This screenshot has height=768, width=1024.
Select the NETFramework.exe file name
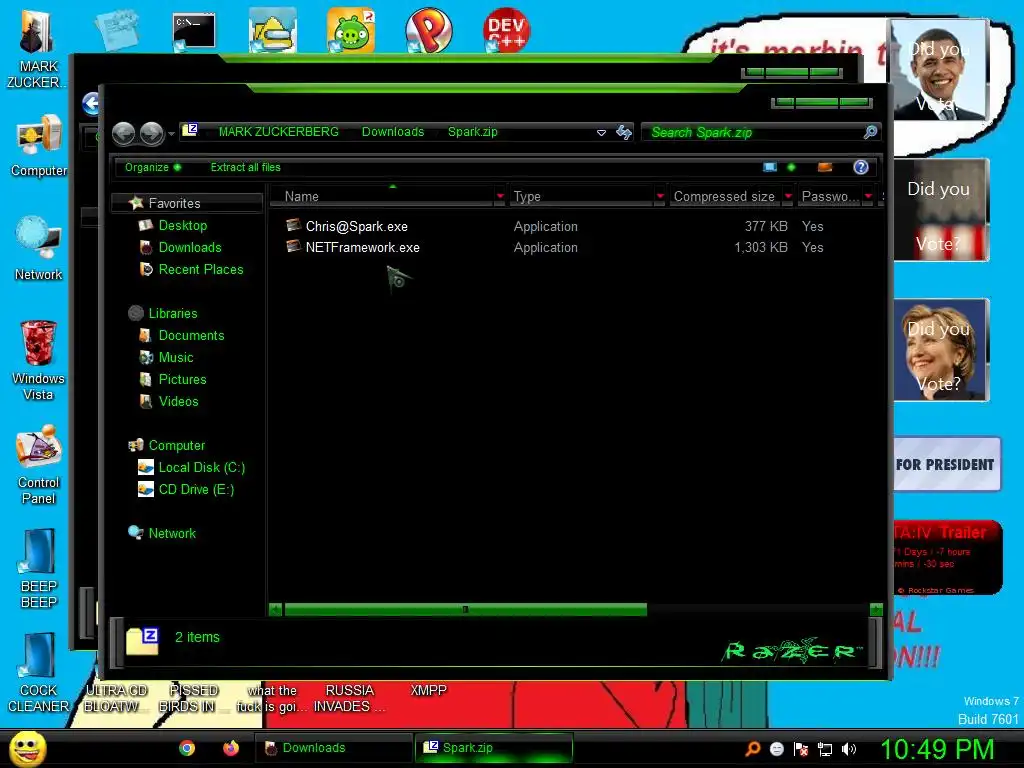pyautogui.click(x=362, y=248)
